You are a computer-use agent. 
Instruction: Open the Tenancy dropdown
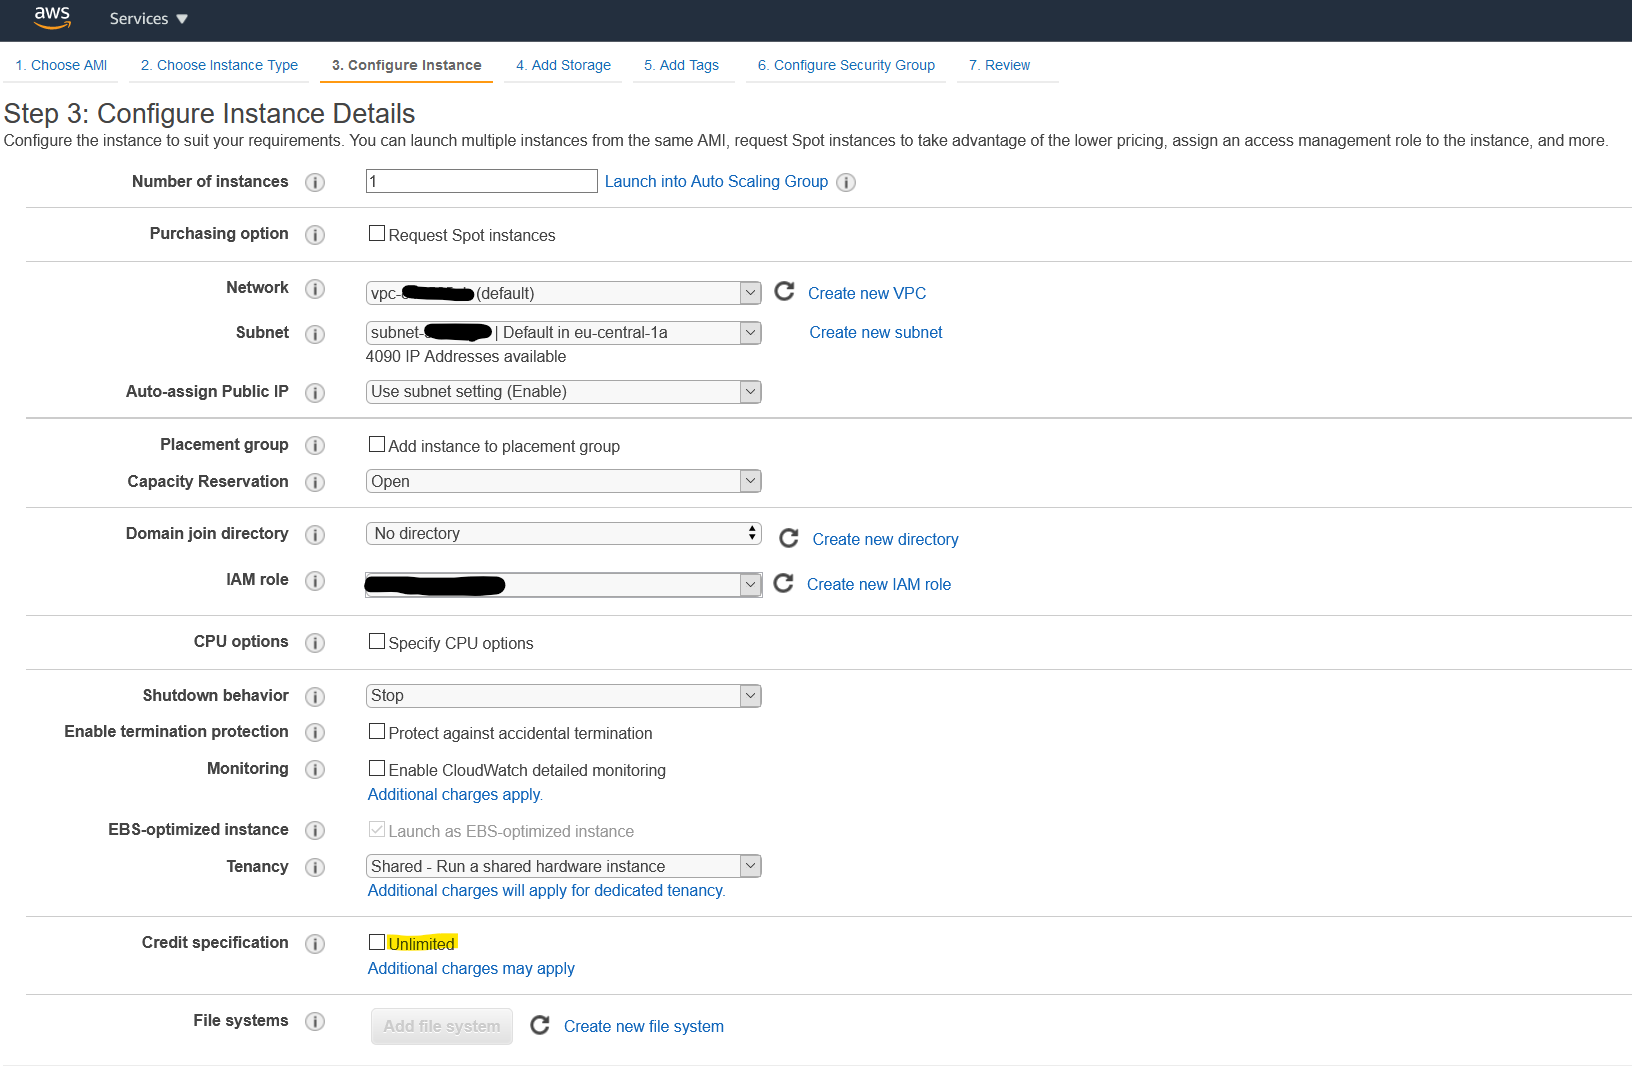point(563,866)
